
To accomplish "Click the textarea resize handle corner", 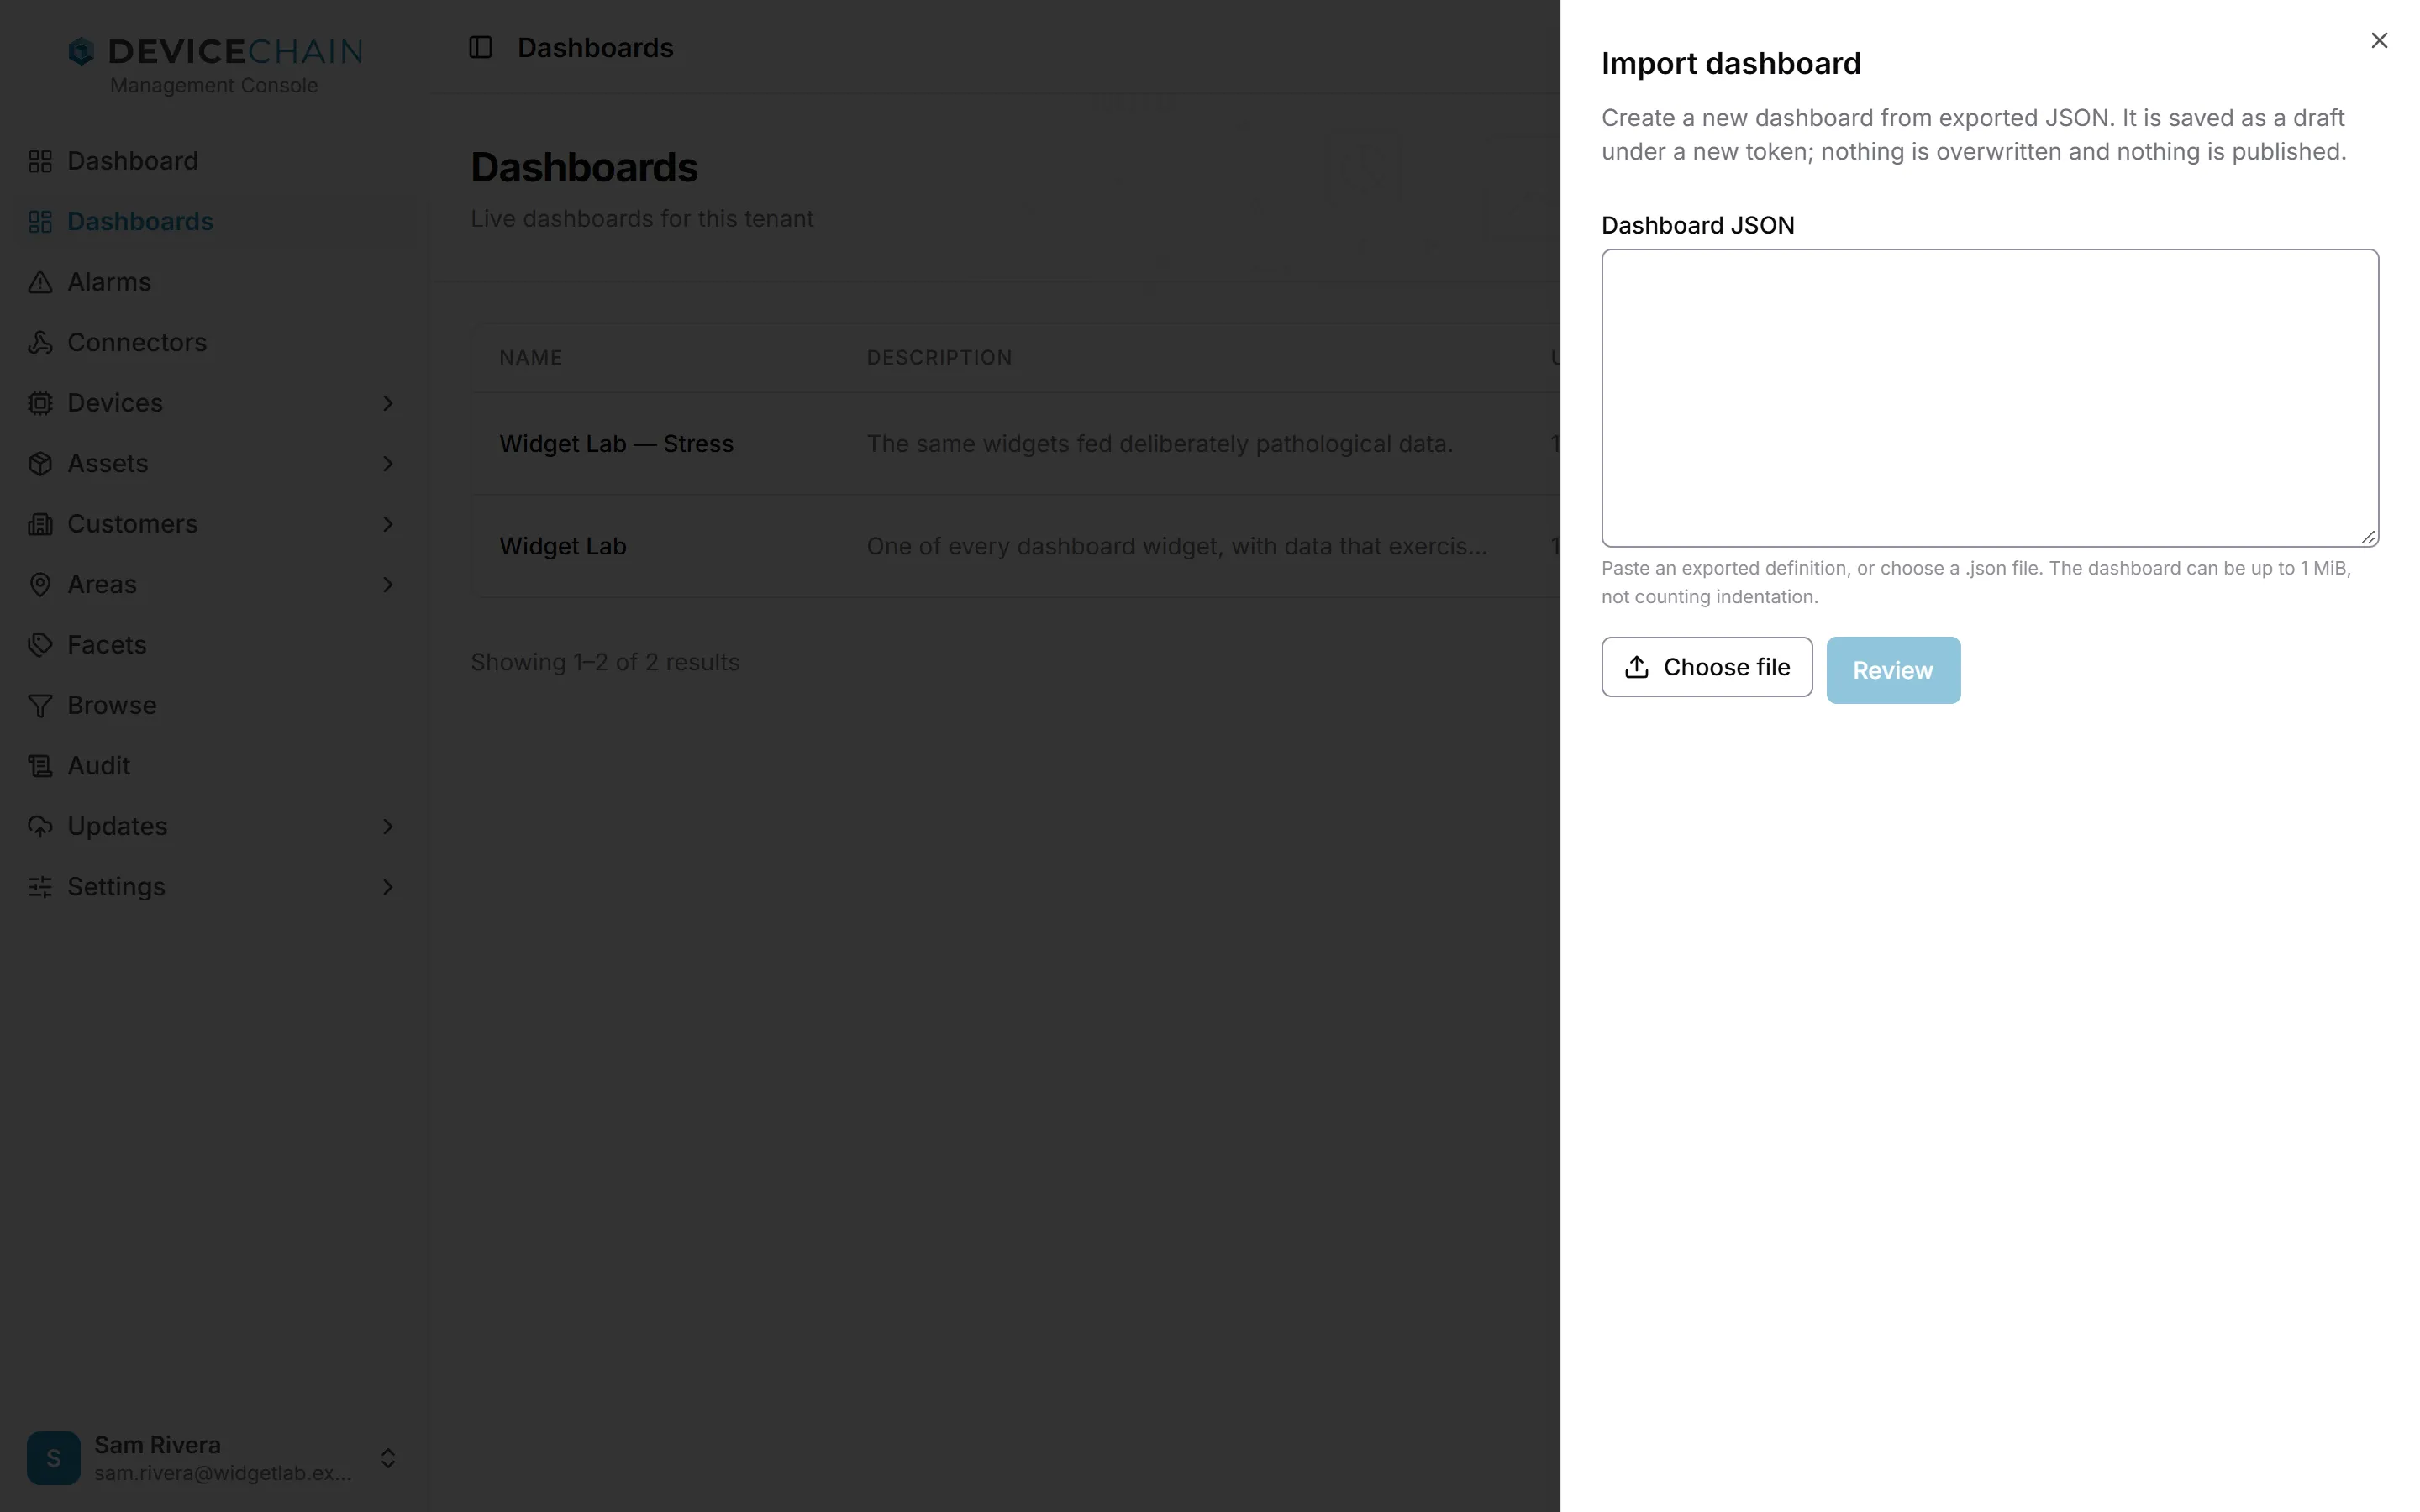I will pos(2367,537).
